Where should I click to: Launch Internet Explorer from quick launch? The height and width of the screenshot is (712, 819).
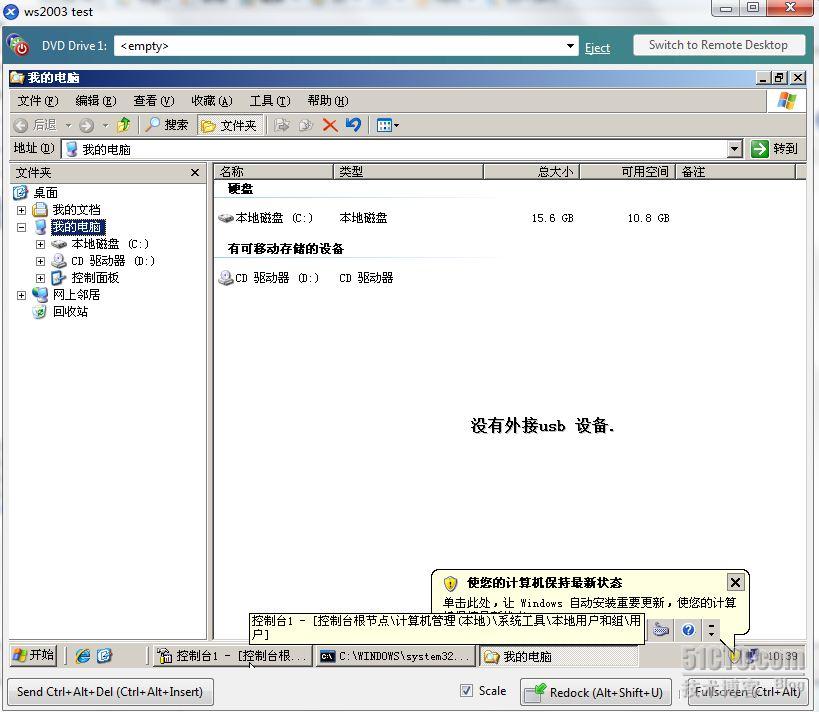pyautogui.click(x=83, y=656)
